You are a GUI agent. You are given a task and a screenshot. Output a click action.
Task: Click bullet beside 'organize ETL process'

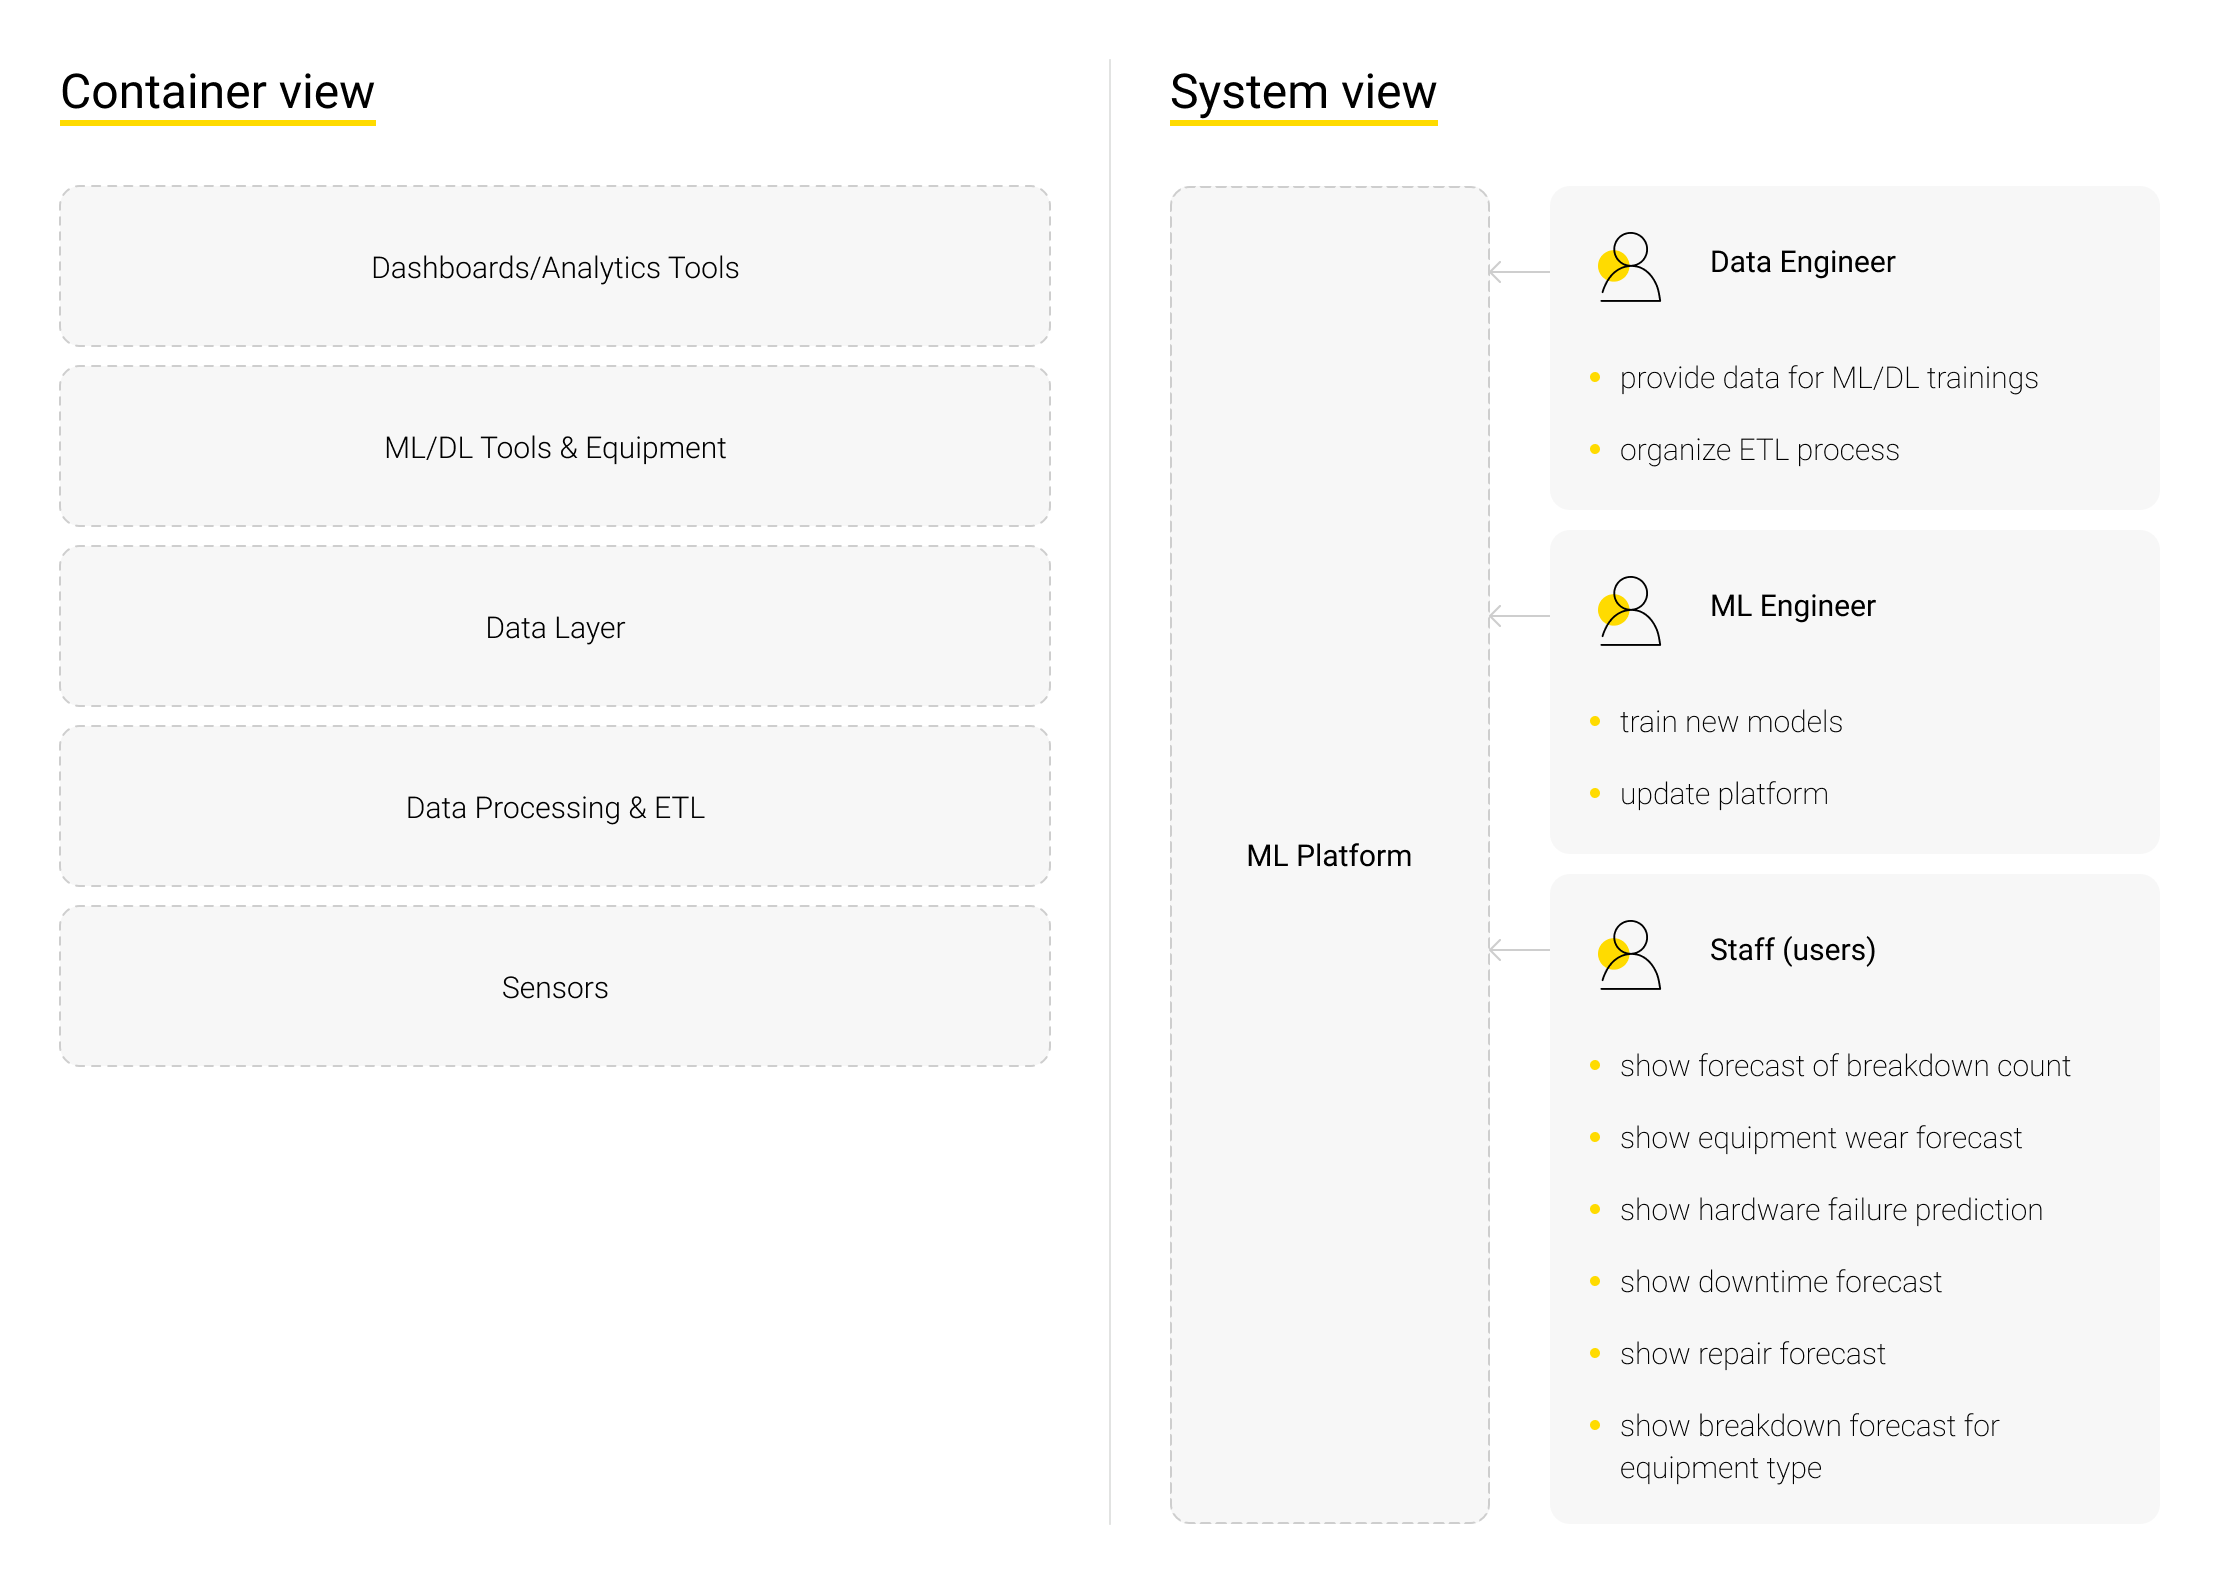pyautogui.click(x=1595, y=449)
